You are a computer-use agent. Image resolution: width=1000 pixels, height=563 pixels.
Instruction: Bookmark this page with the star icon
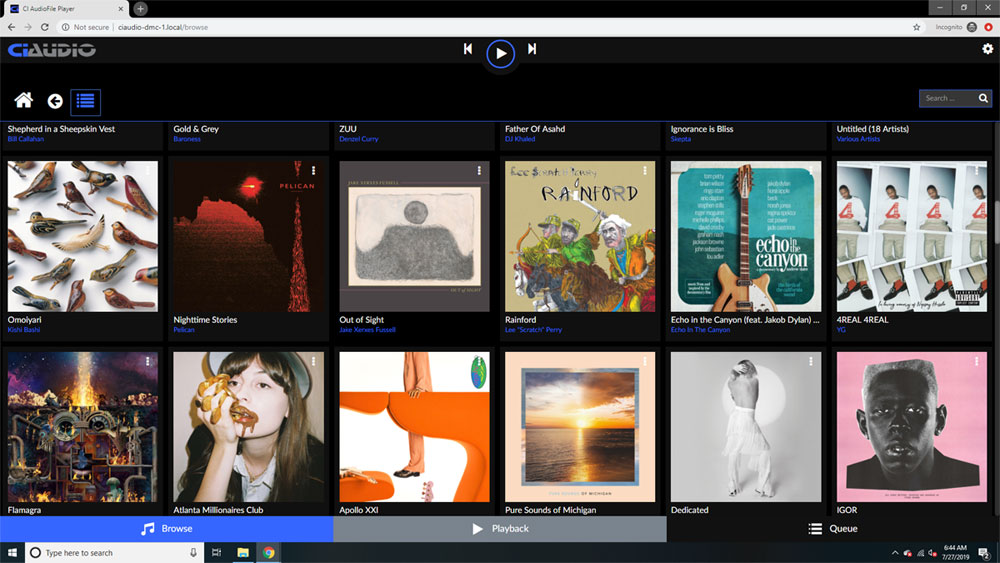tap(916, 27)
